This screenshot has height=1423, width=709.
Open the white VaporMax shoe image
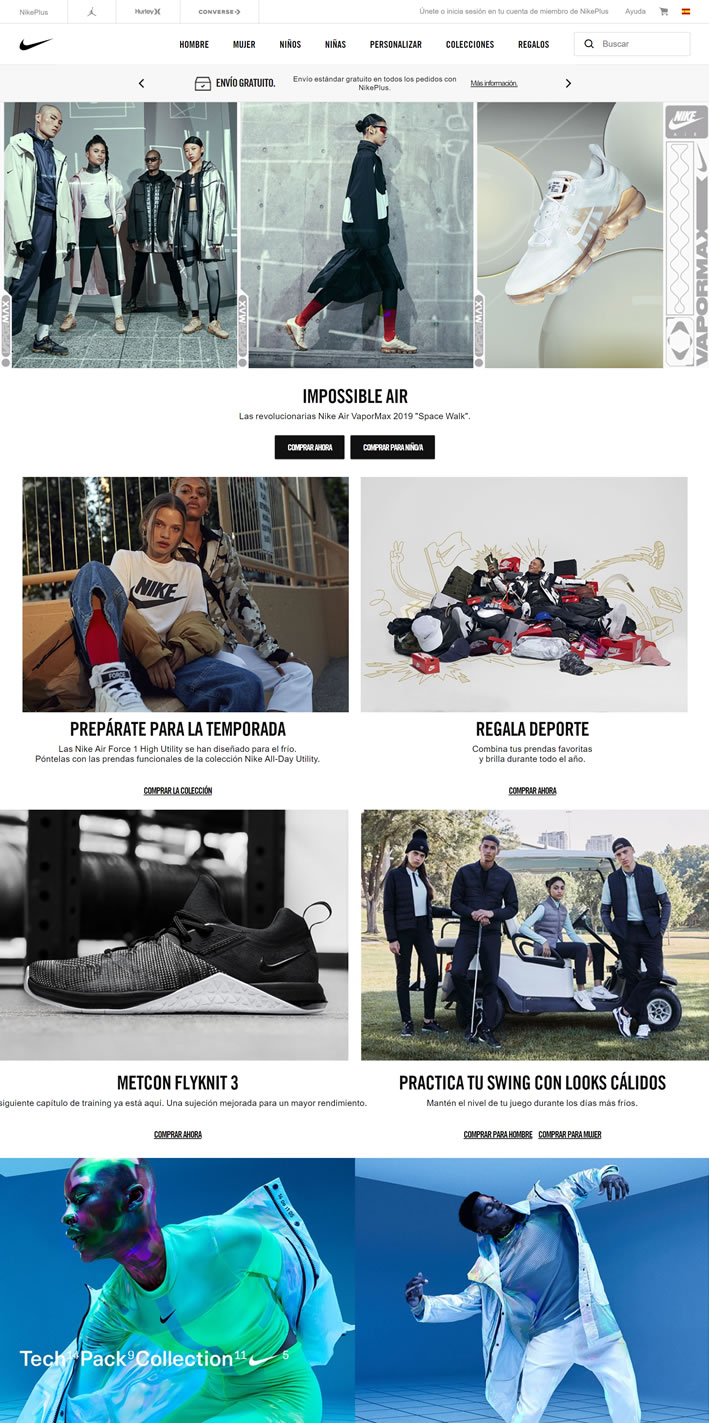click(570, 235)
